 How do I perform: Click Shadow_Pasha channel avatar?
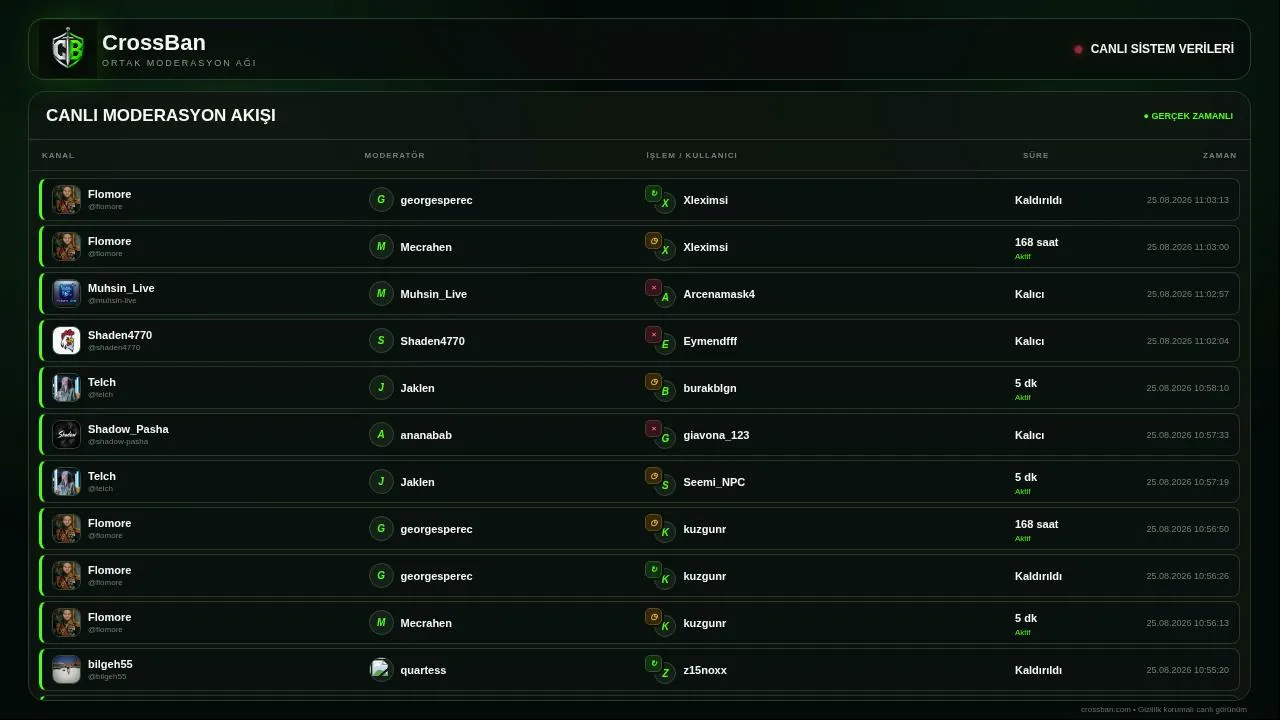66,434
